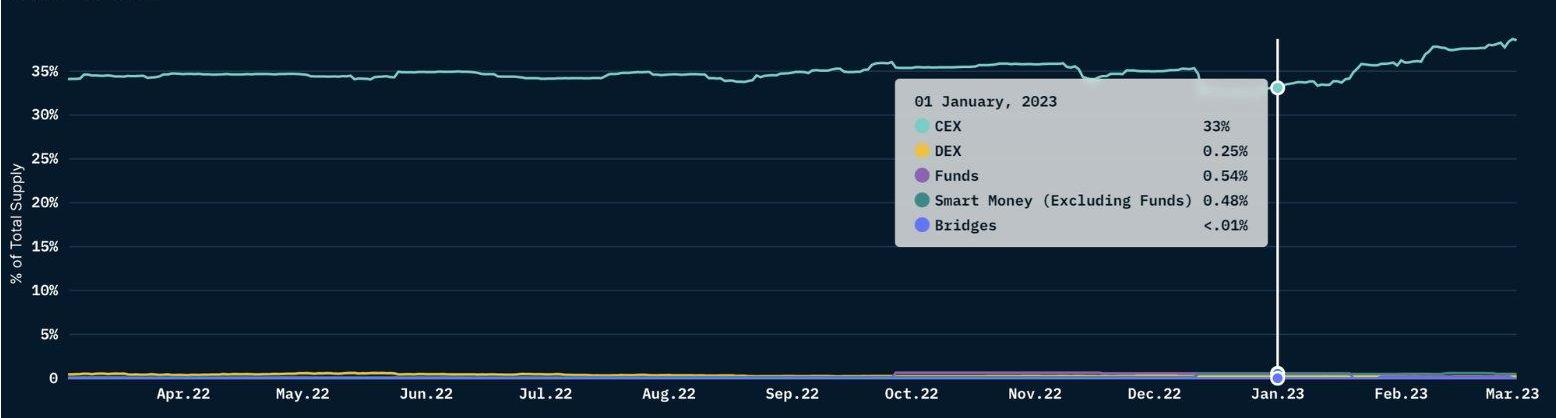The image size is (1556, 418).
Task: Click the Funds 0.54% value in tooltip
Action: [1225, 176]
